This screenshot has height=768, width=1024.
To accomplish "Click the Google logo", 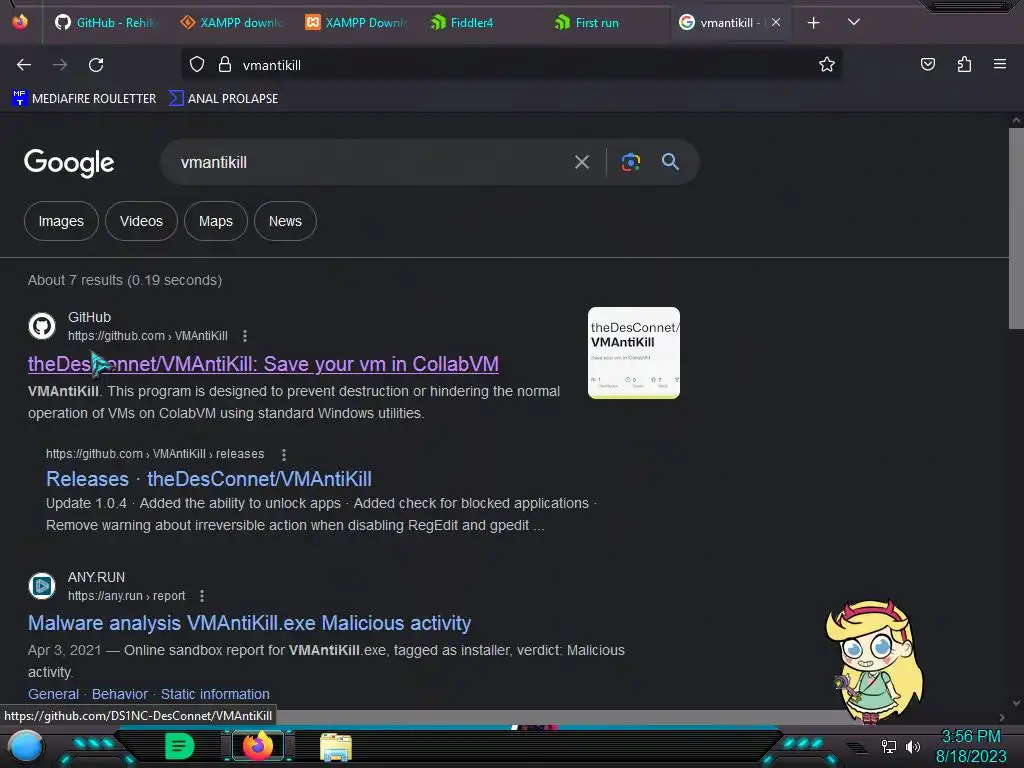I will pyautogui.click(x=69, y=163).
